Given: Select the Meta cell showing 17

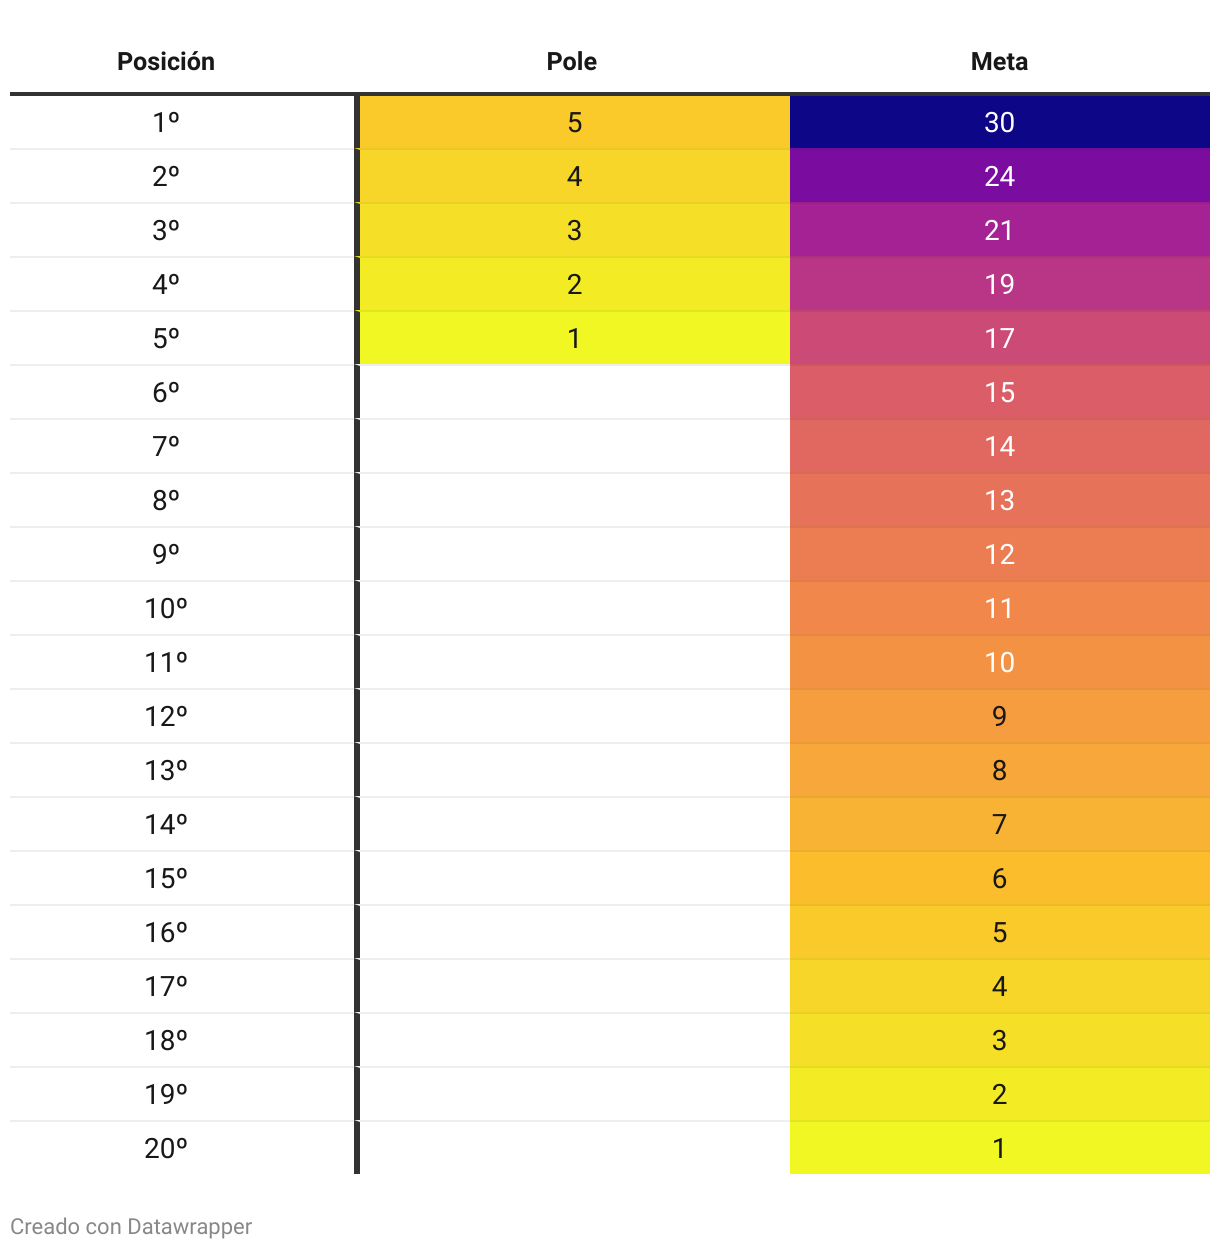Looking at the screenshot, I should click(x=999, y=338).
